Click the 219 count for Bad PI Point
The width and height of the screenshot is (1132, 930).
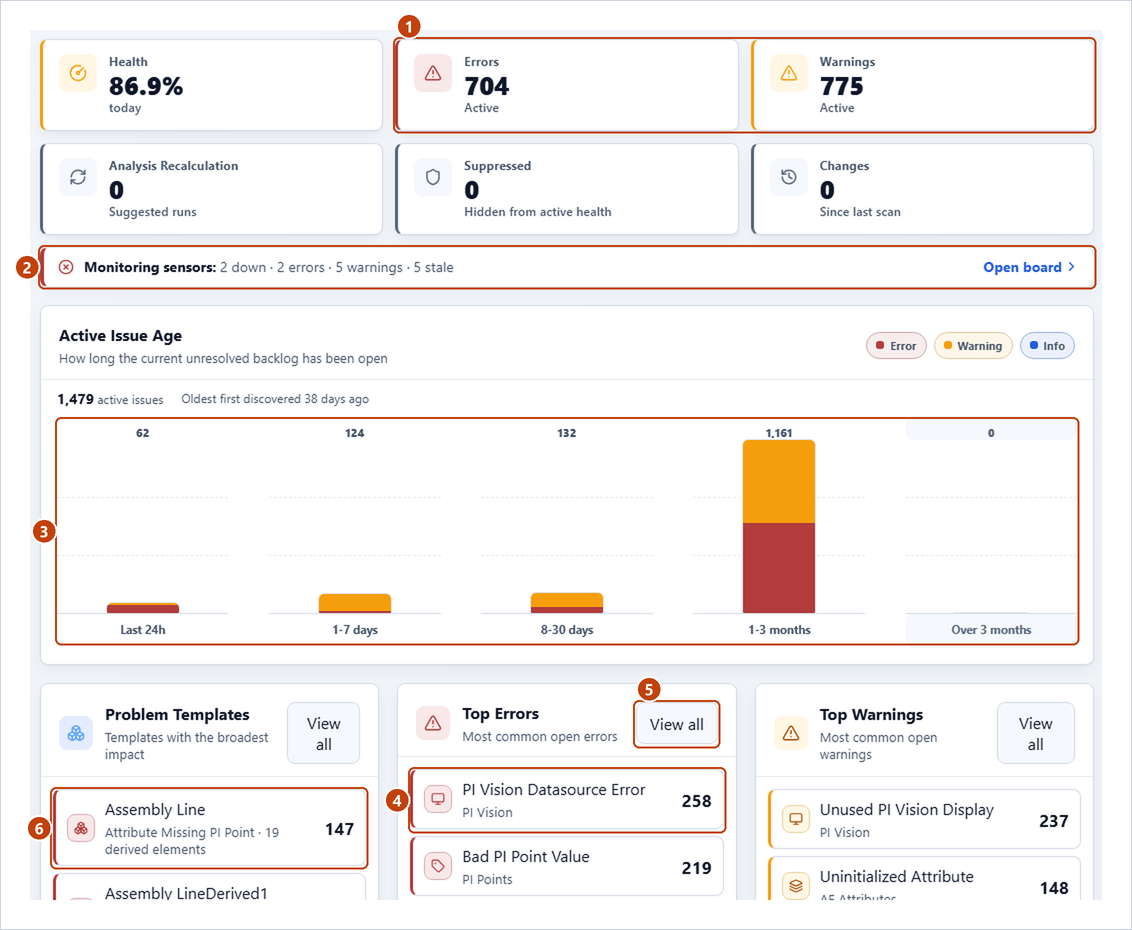697,868
